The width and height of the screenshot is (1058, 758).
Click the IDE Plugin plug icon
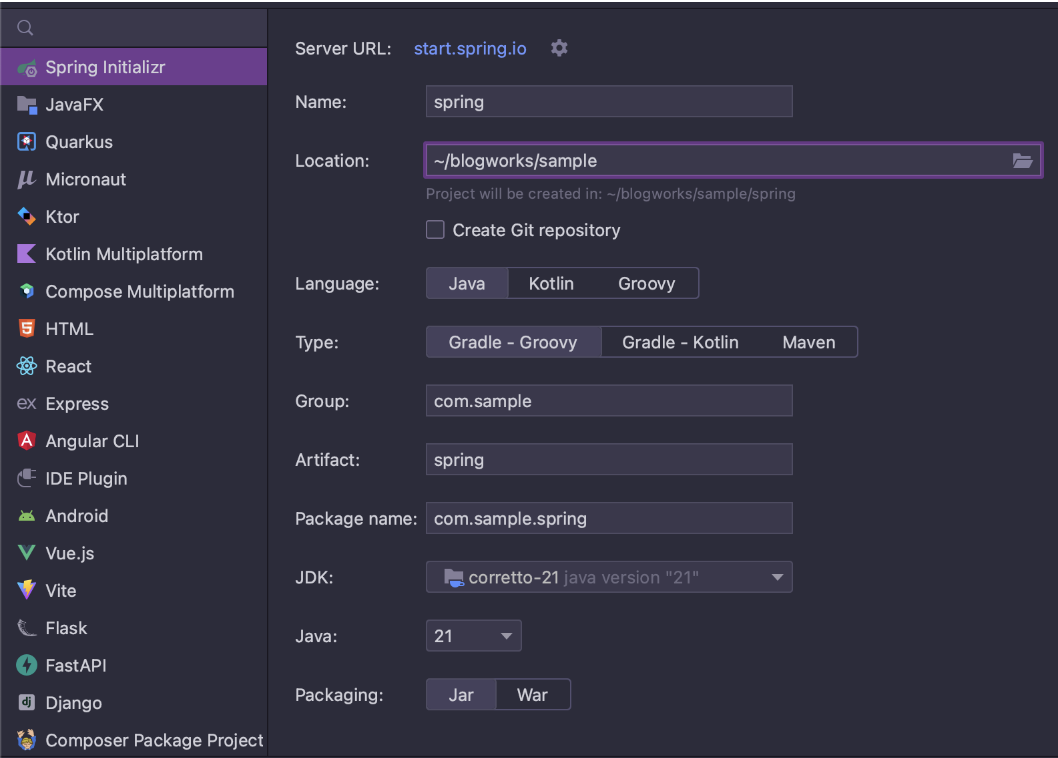coord(26,478)
